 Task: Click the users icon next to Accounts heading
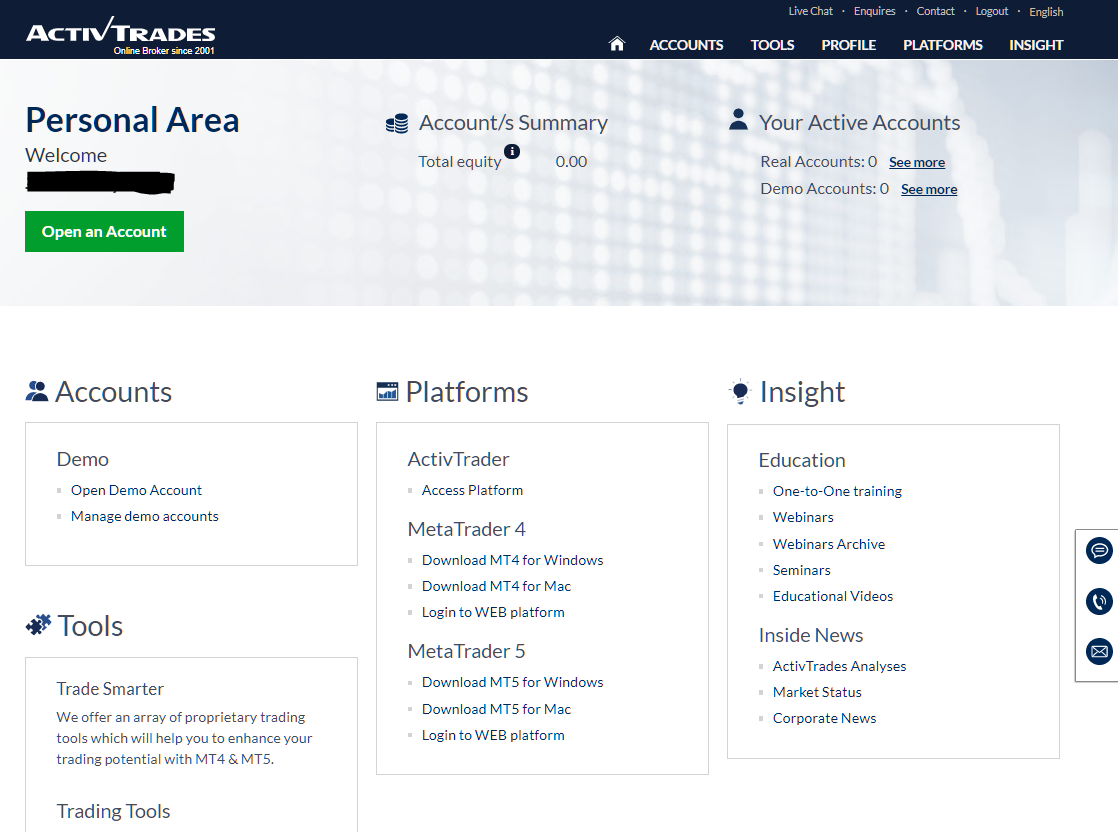(x=37, y=391)
